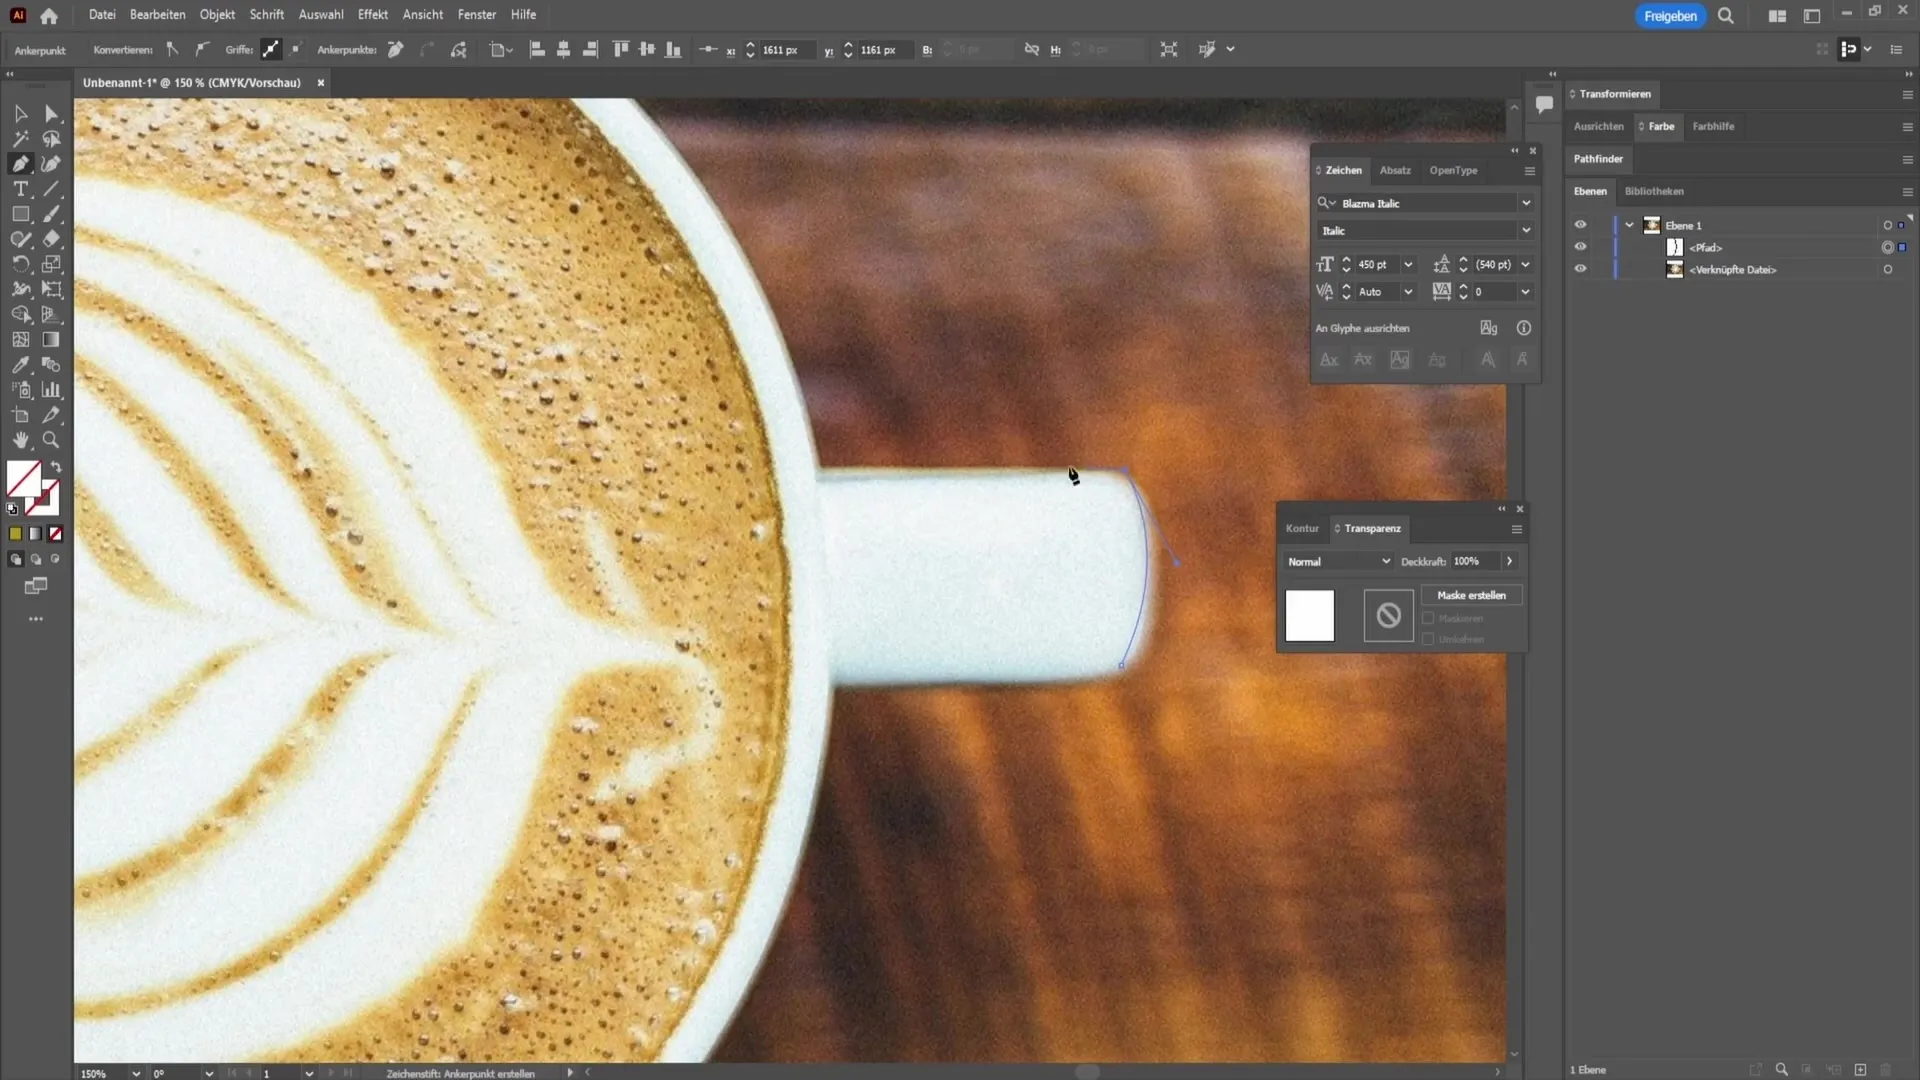Select the Pen tool in toolbar
1920x1080 pixels.
pos(20,164)
